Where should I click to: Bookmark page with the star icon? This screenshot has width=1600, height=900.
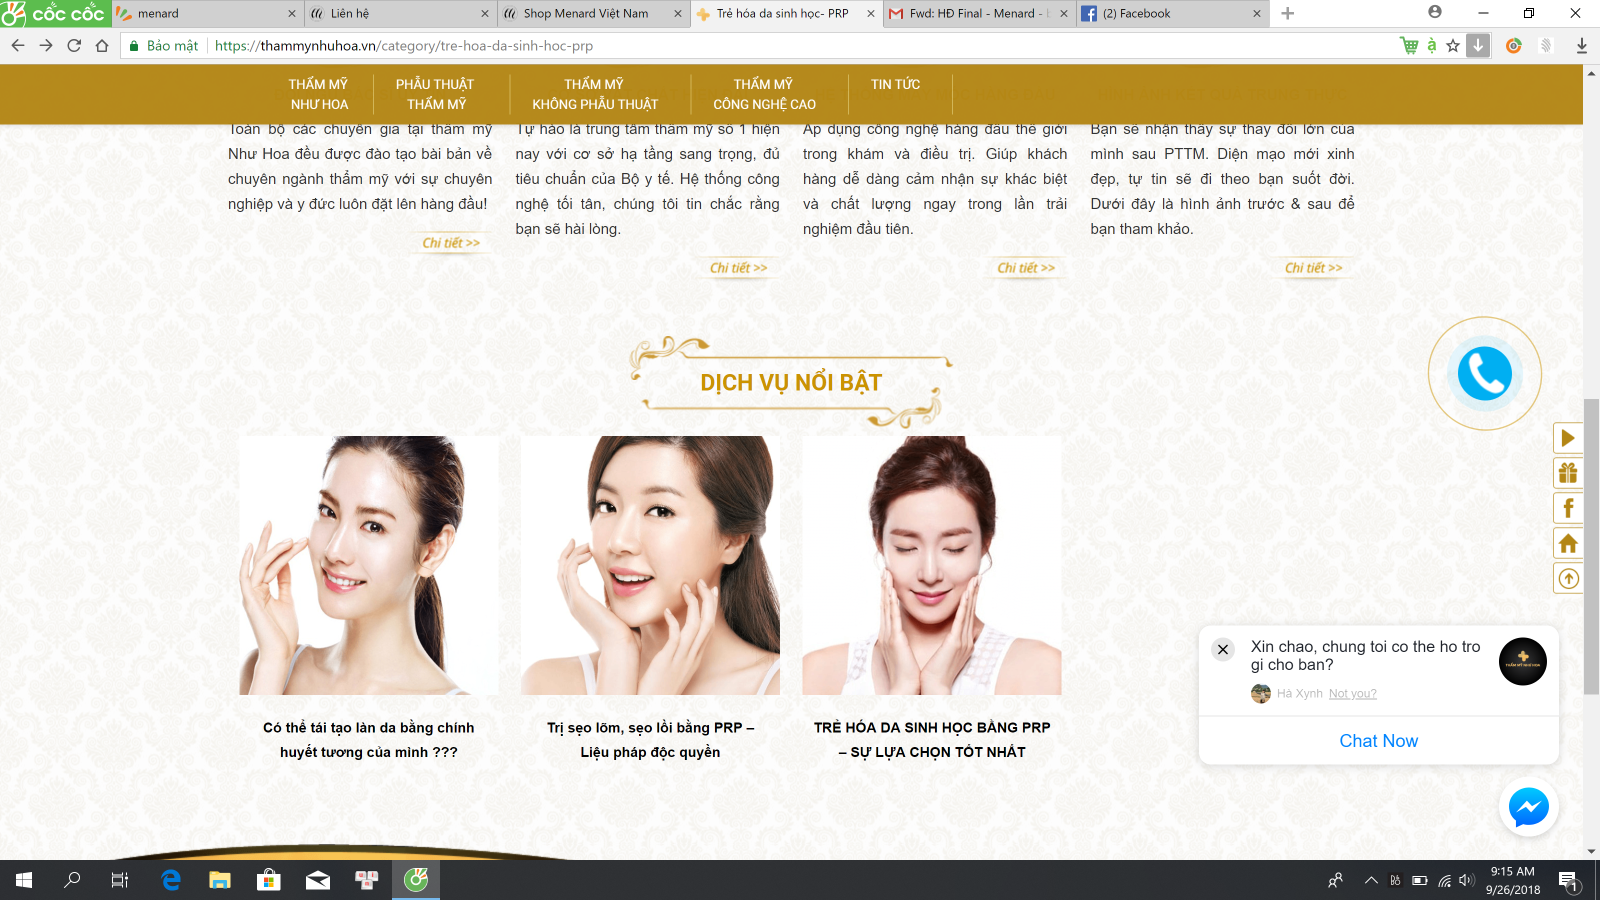(1453, 45)
